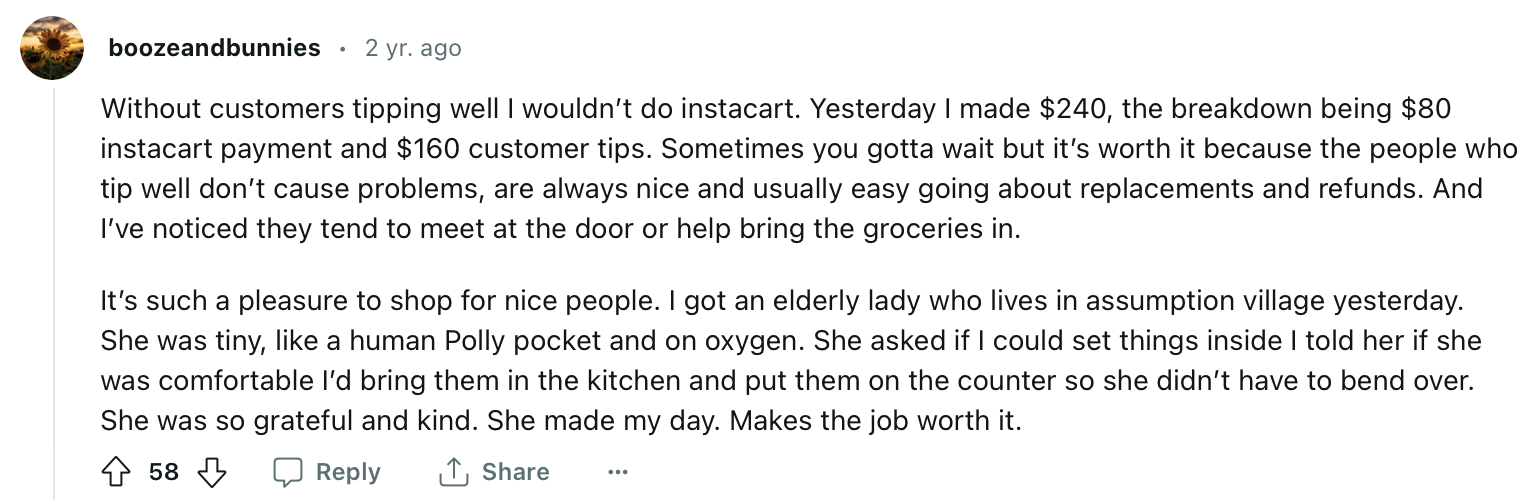Image resolution: width=1526 pixels, height=500 pixels.
Task: Visit the boozeandbunnies user profile
Action: click(x=214, y=47)
